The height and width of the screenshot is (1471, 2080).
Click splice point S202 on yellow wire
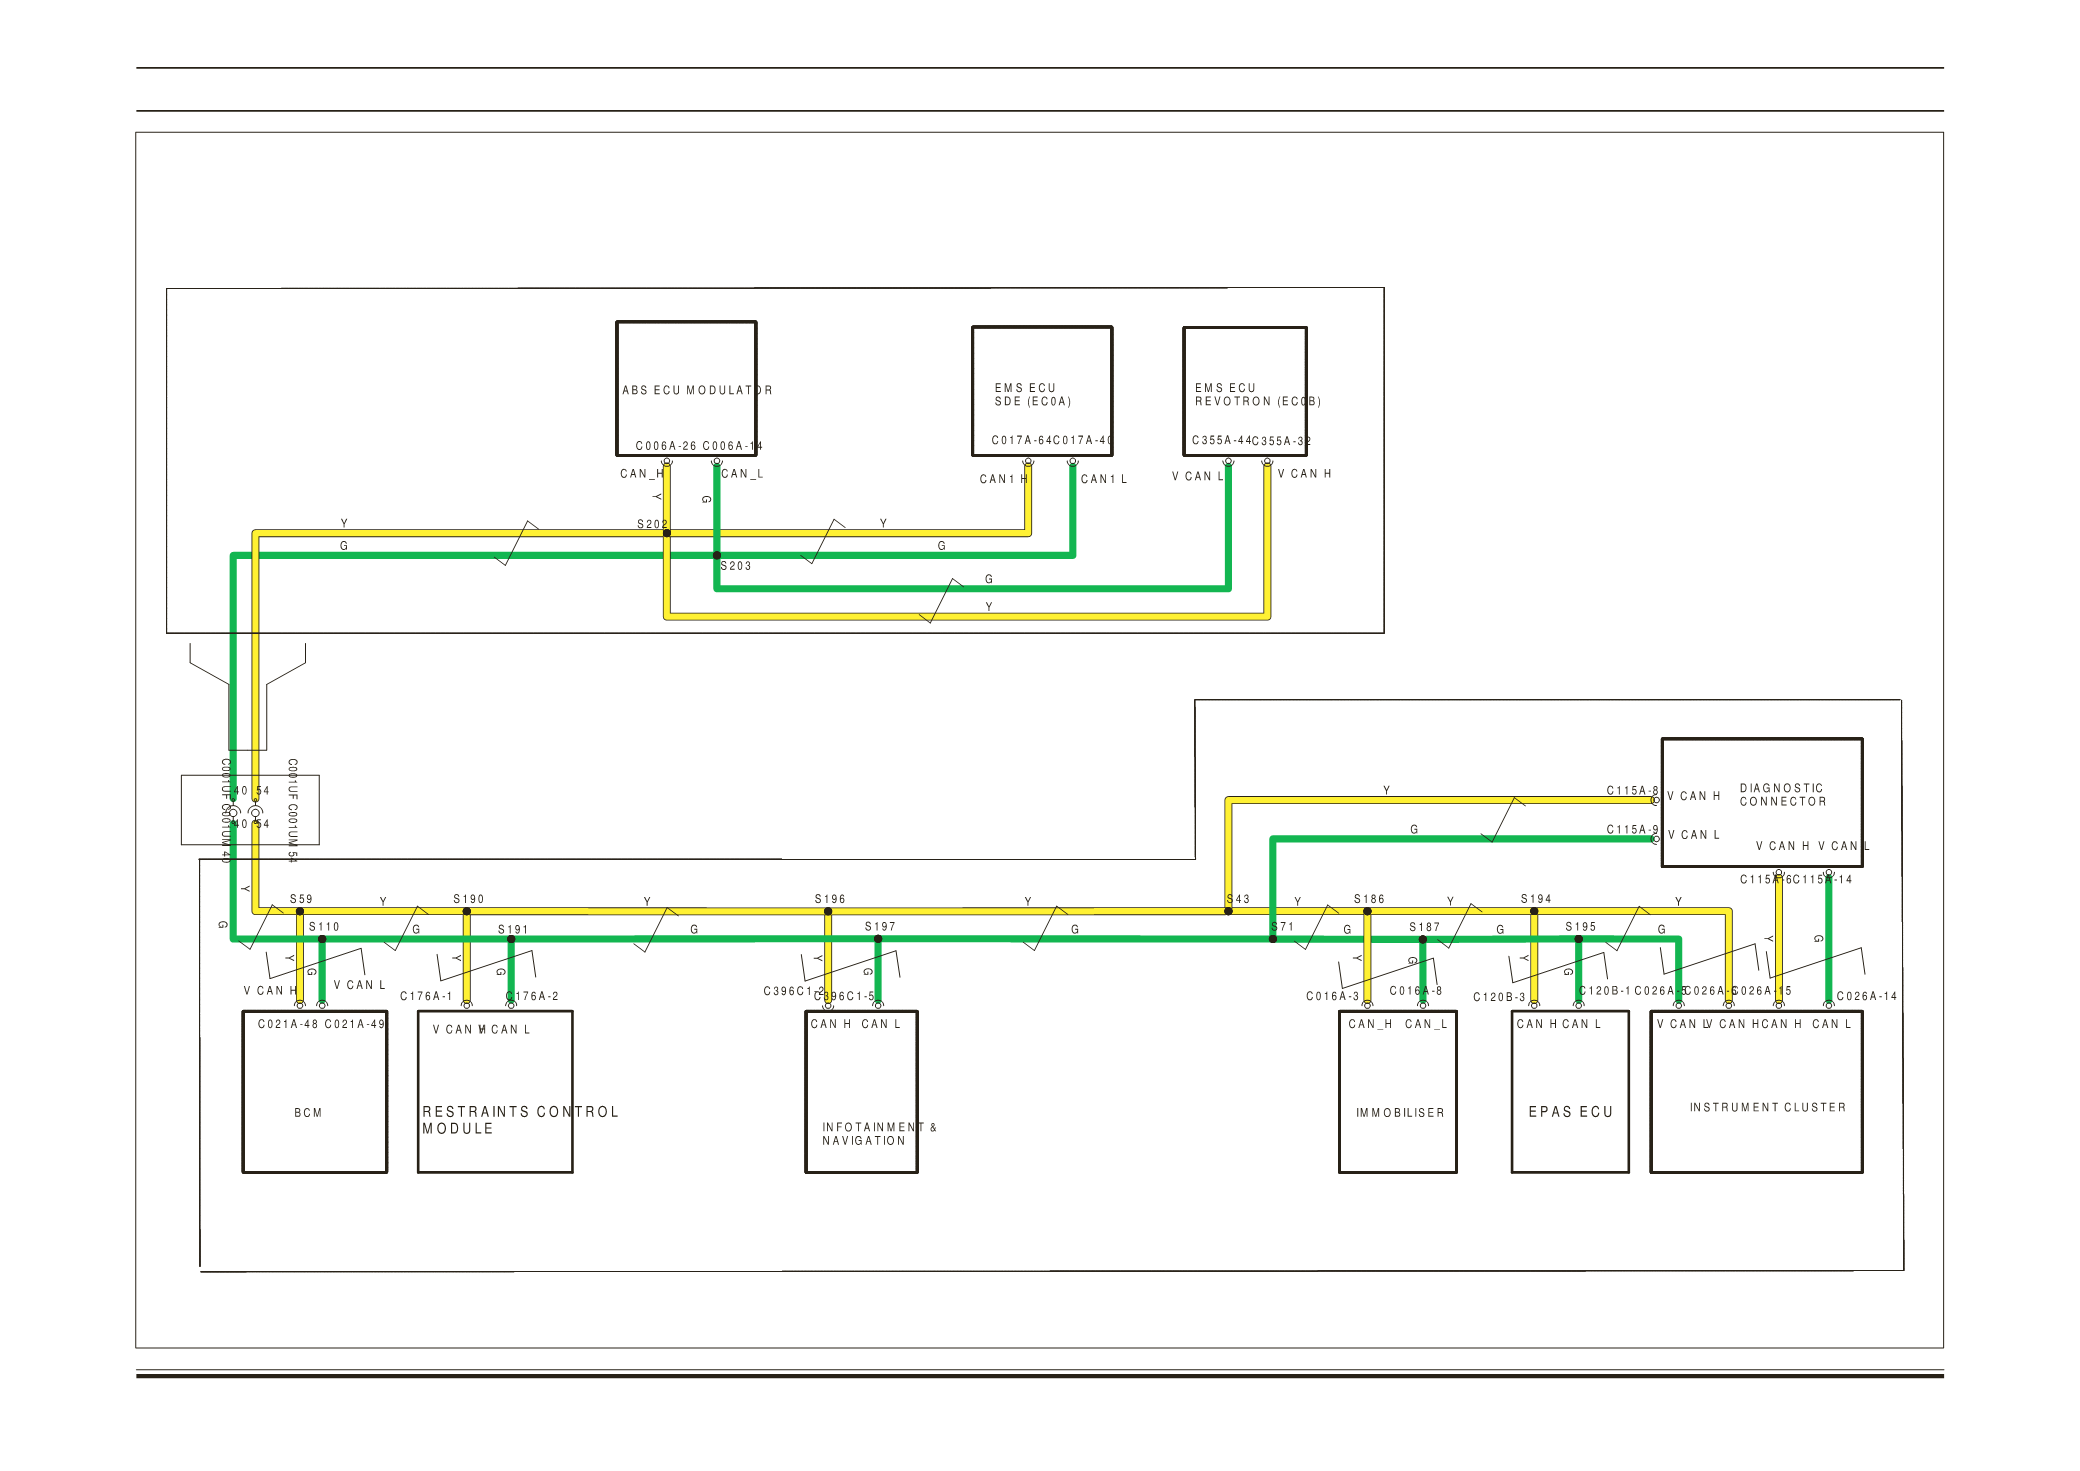[x=667, y=533]
